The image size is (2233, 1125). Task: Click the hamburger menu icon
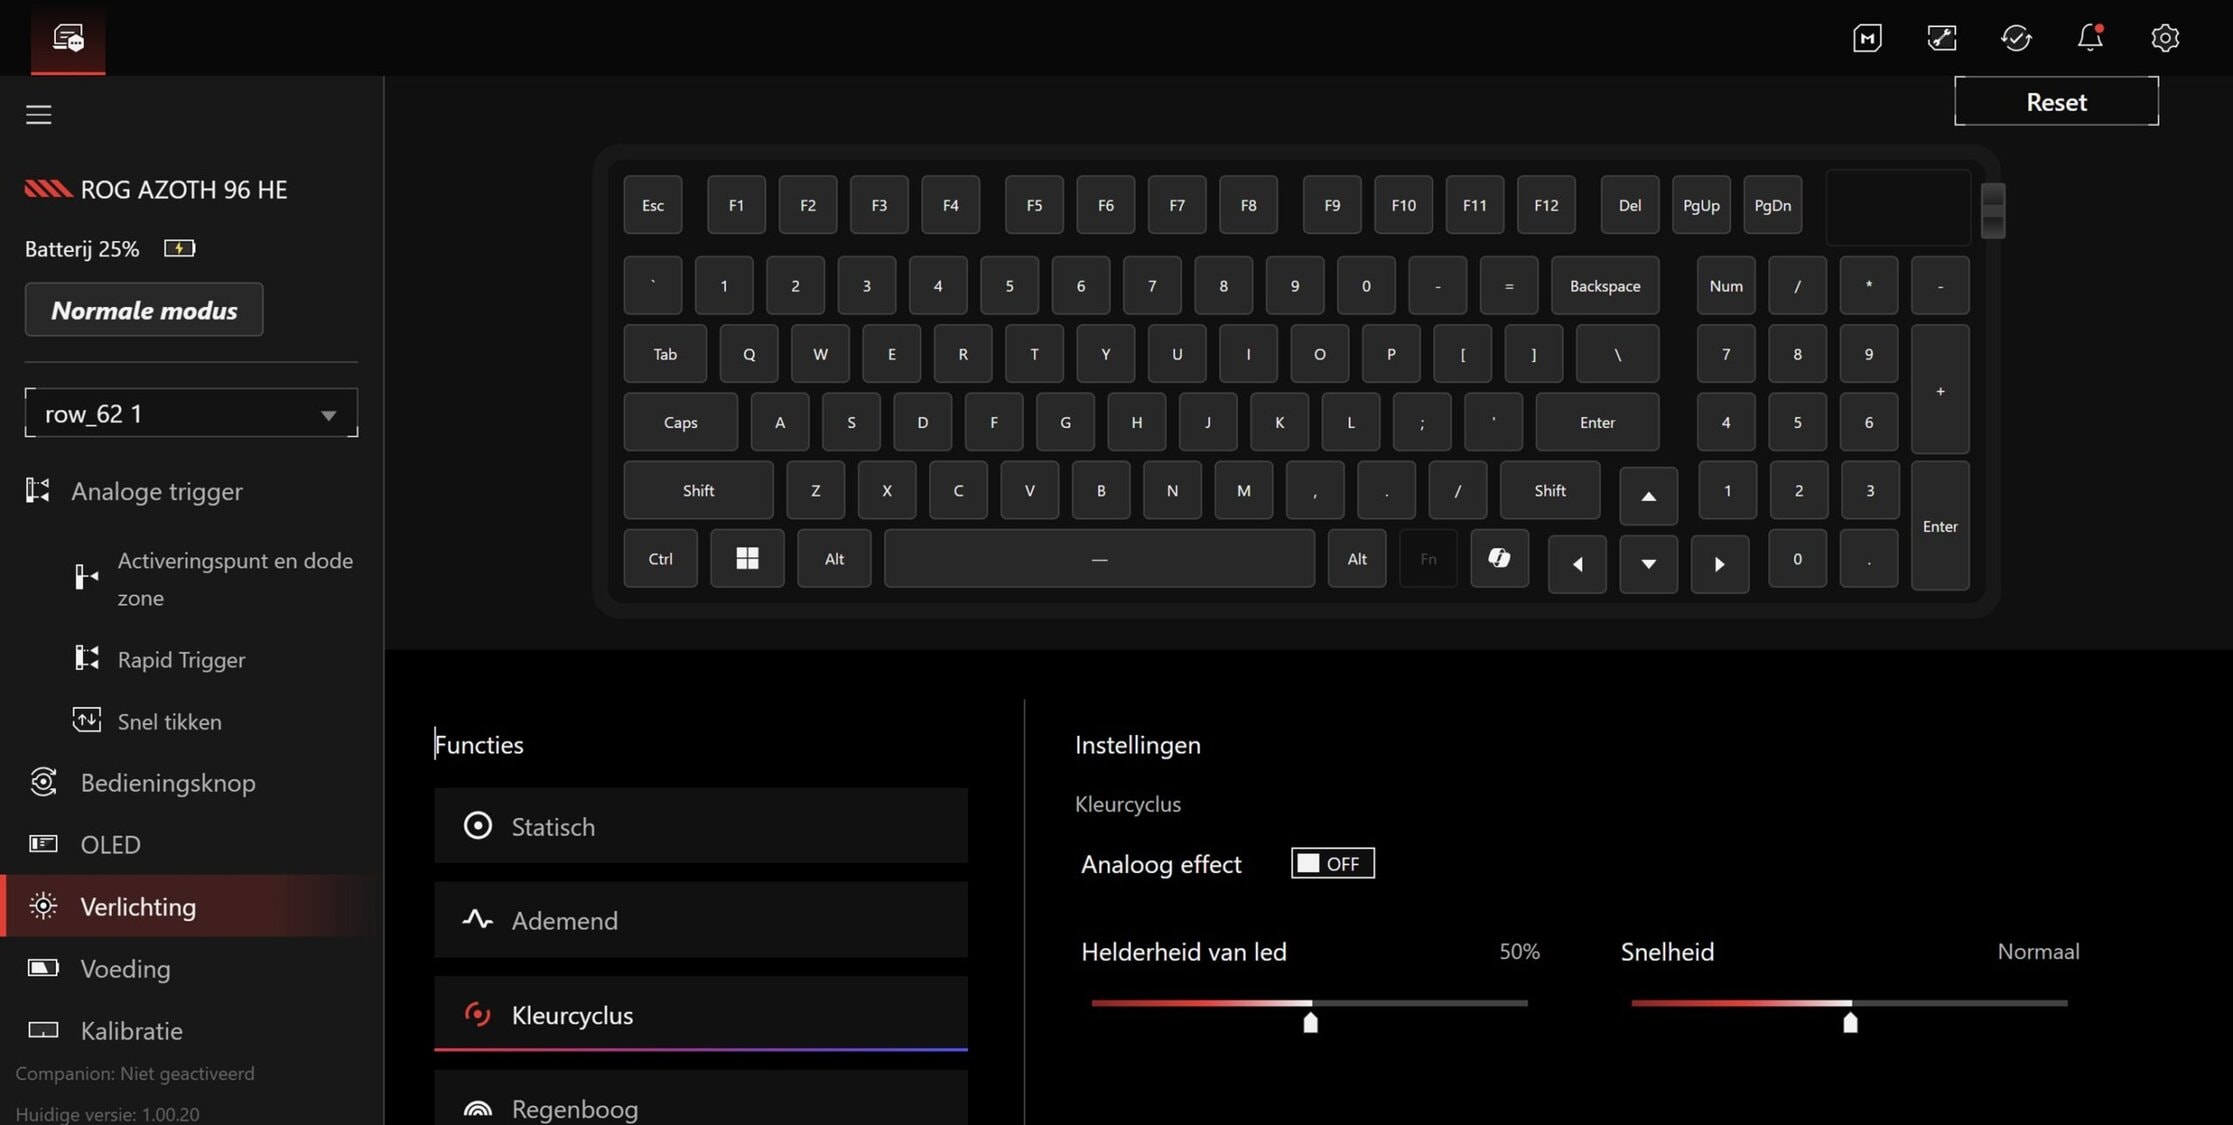38,115
